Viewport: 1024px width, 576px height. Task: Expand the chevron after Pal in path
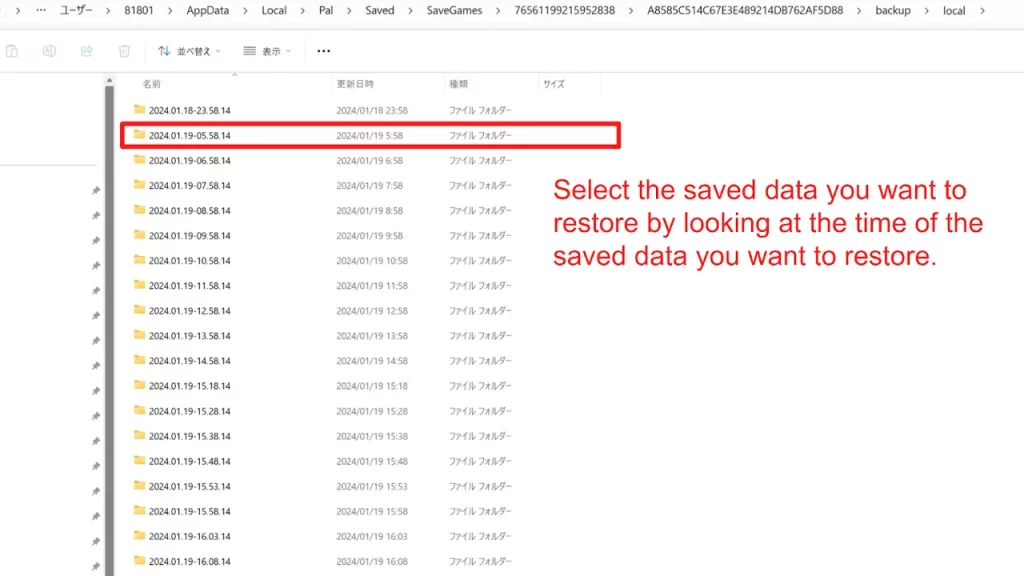(349, 10)
